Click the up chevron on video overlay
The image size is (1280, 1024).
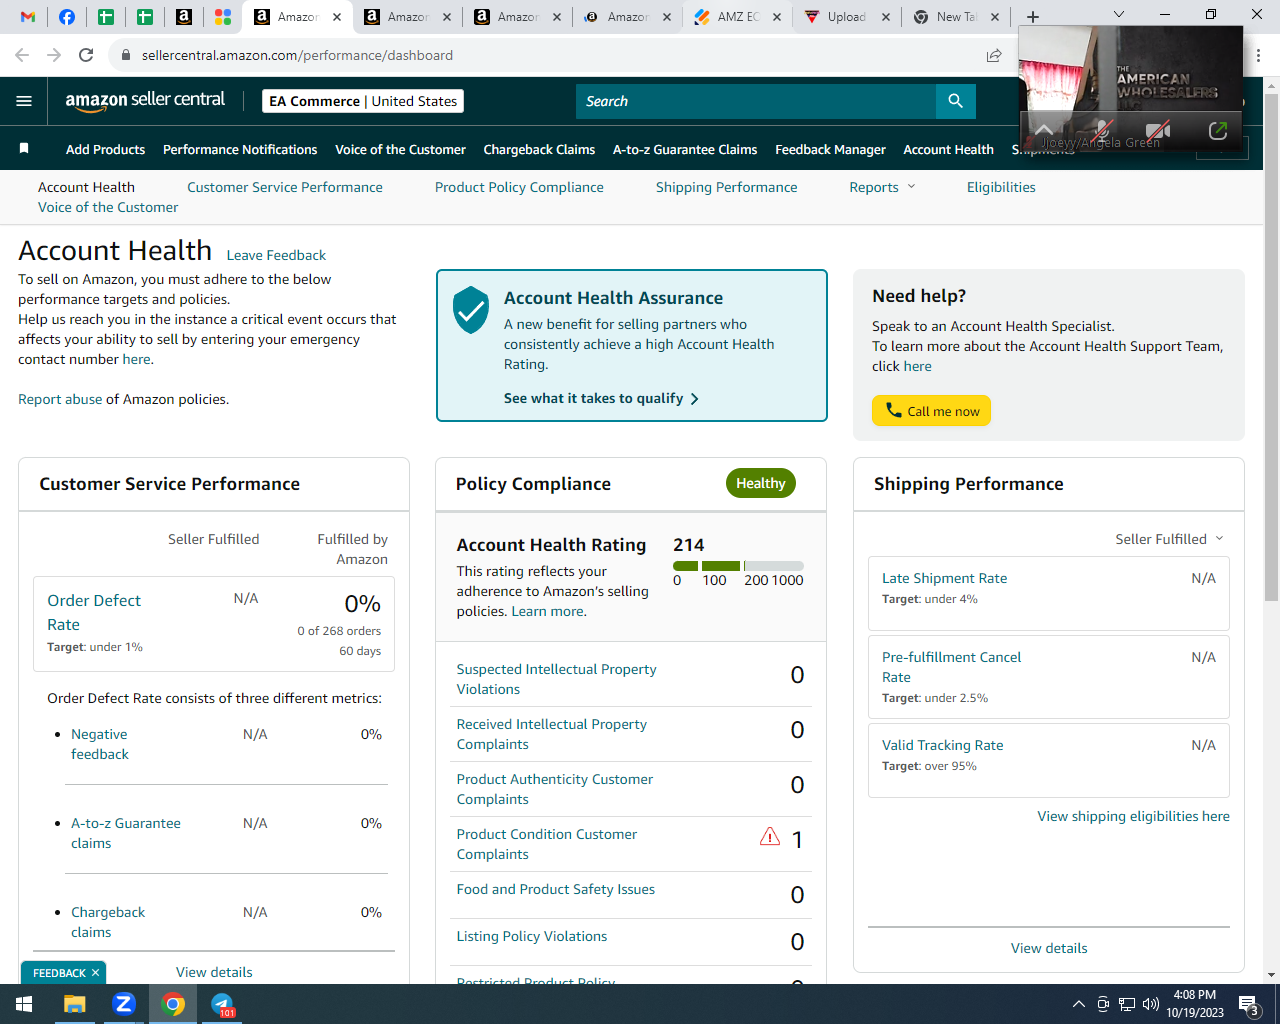(1044, 130)
